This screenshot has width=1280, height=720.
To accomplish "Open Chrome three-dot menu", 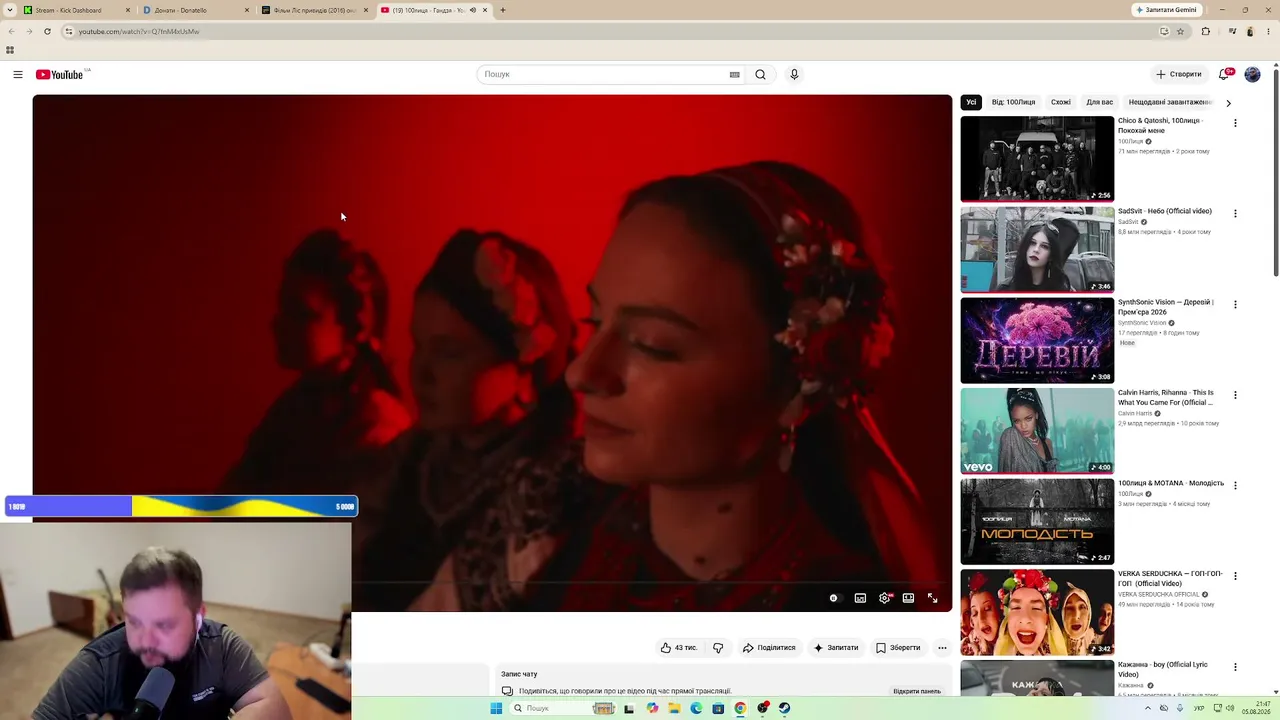I will click(x=1268, y=31).
